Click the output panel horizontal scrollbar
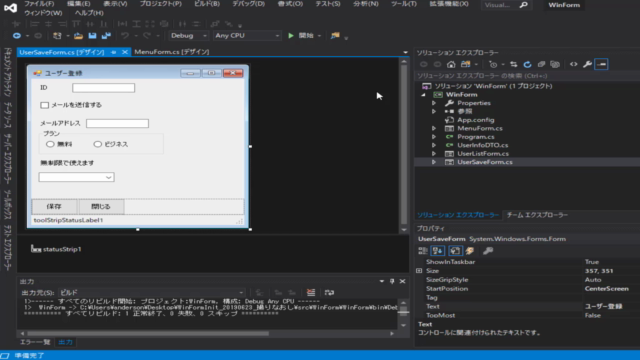Viewport: 640px width, 360px height. [x=148, y=333]
